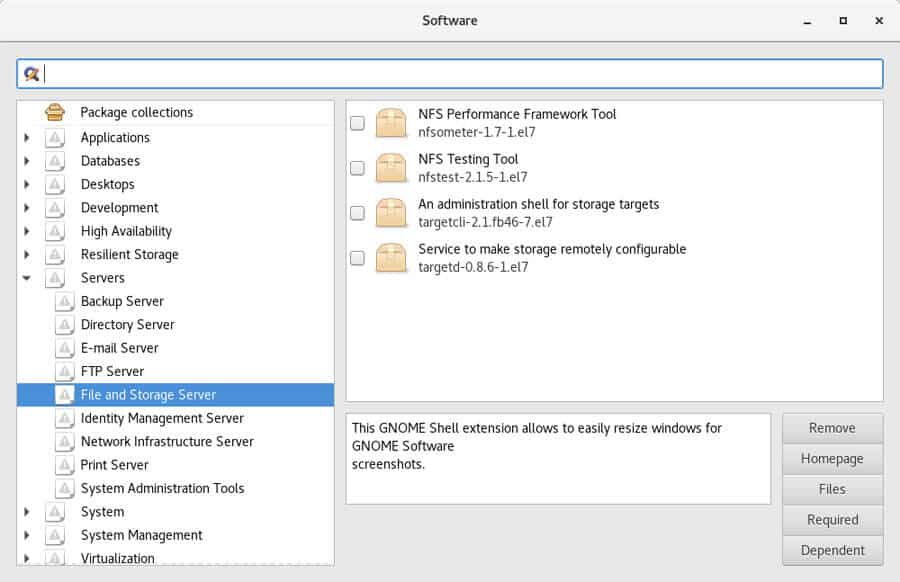The width and height of the screenshot is (900, 582).
Task: Focus the package search input field
Action: coord(450,73)
